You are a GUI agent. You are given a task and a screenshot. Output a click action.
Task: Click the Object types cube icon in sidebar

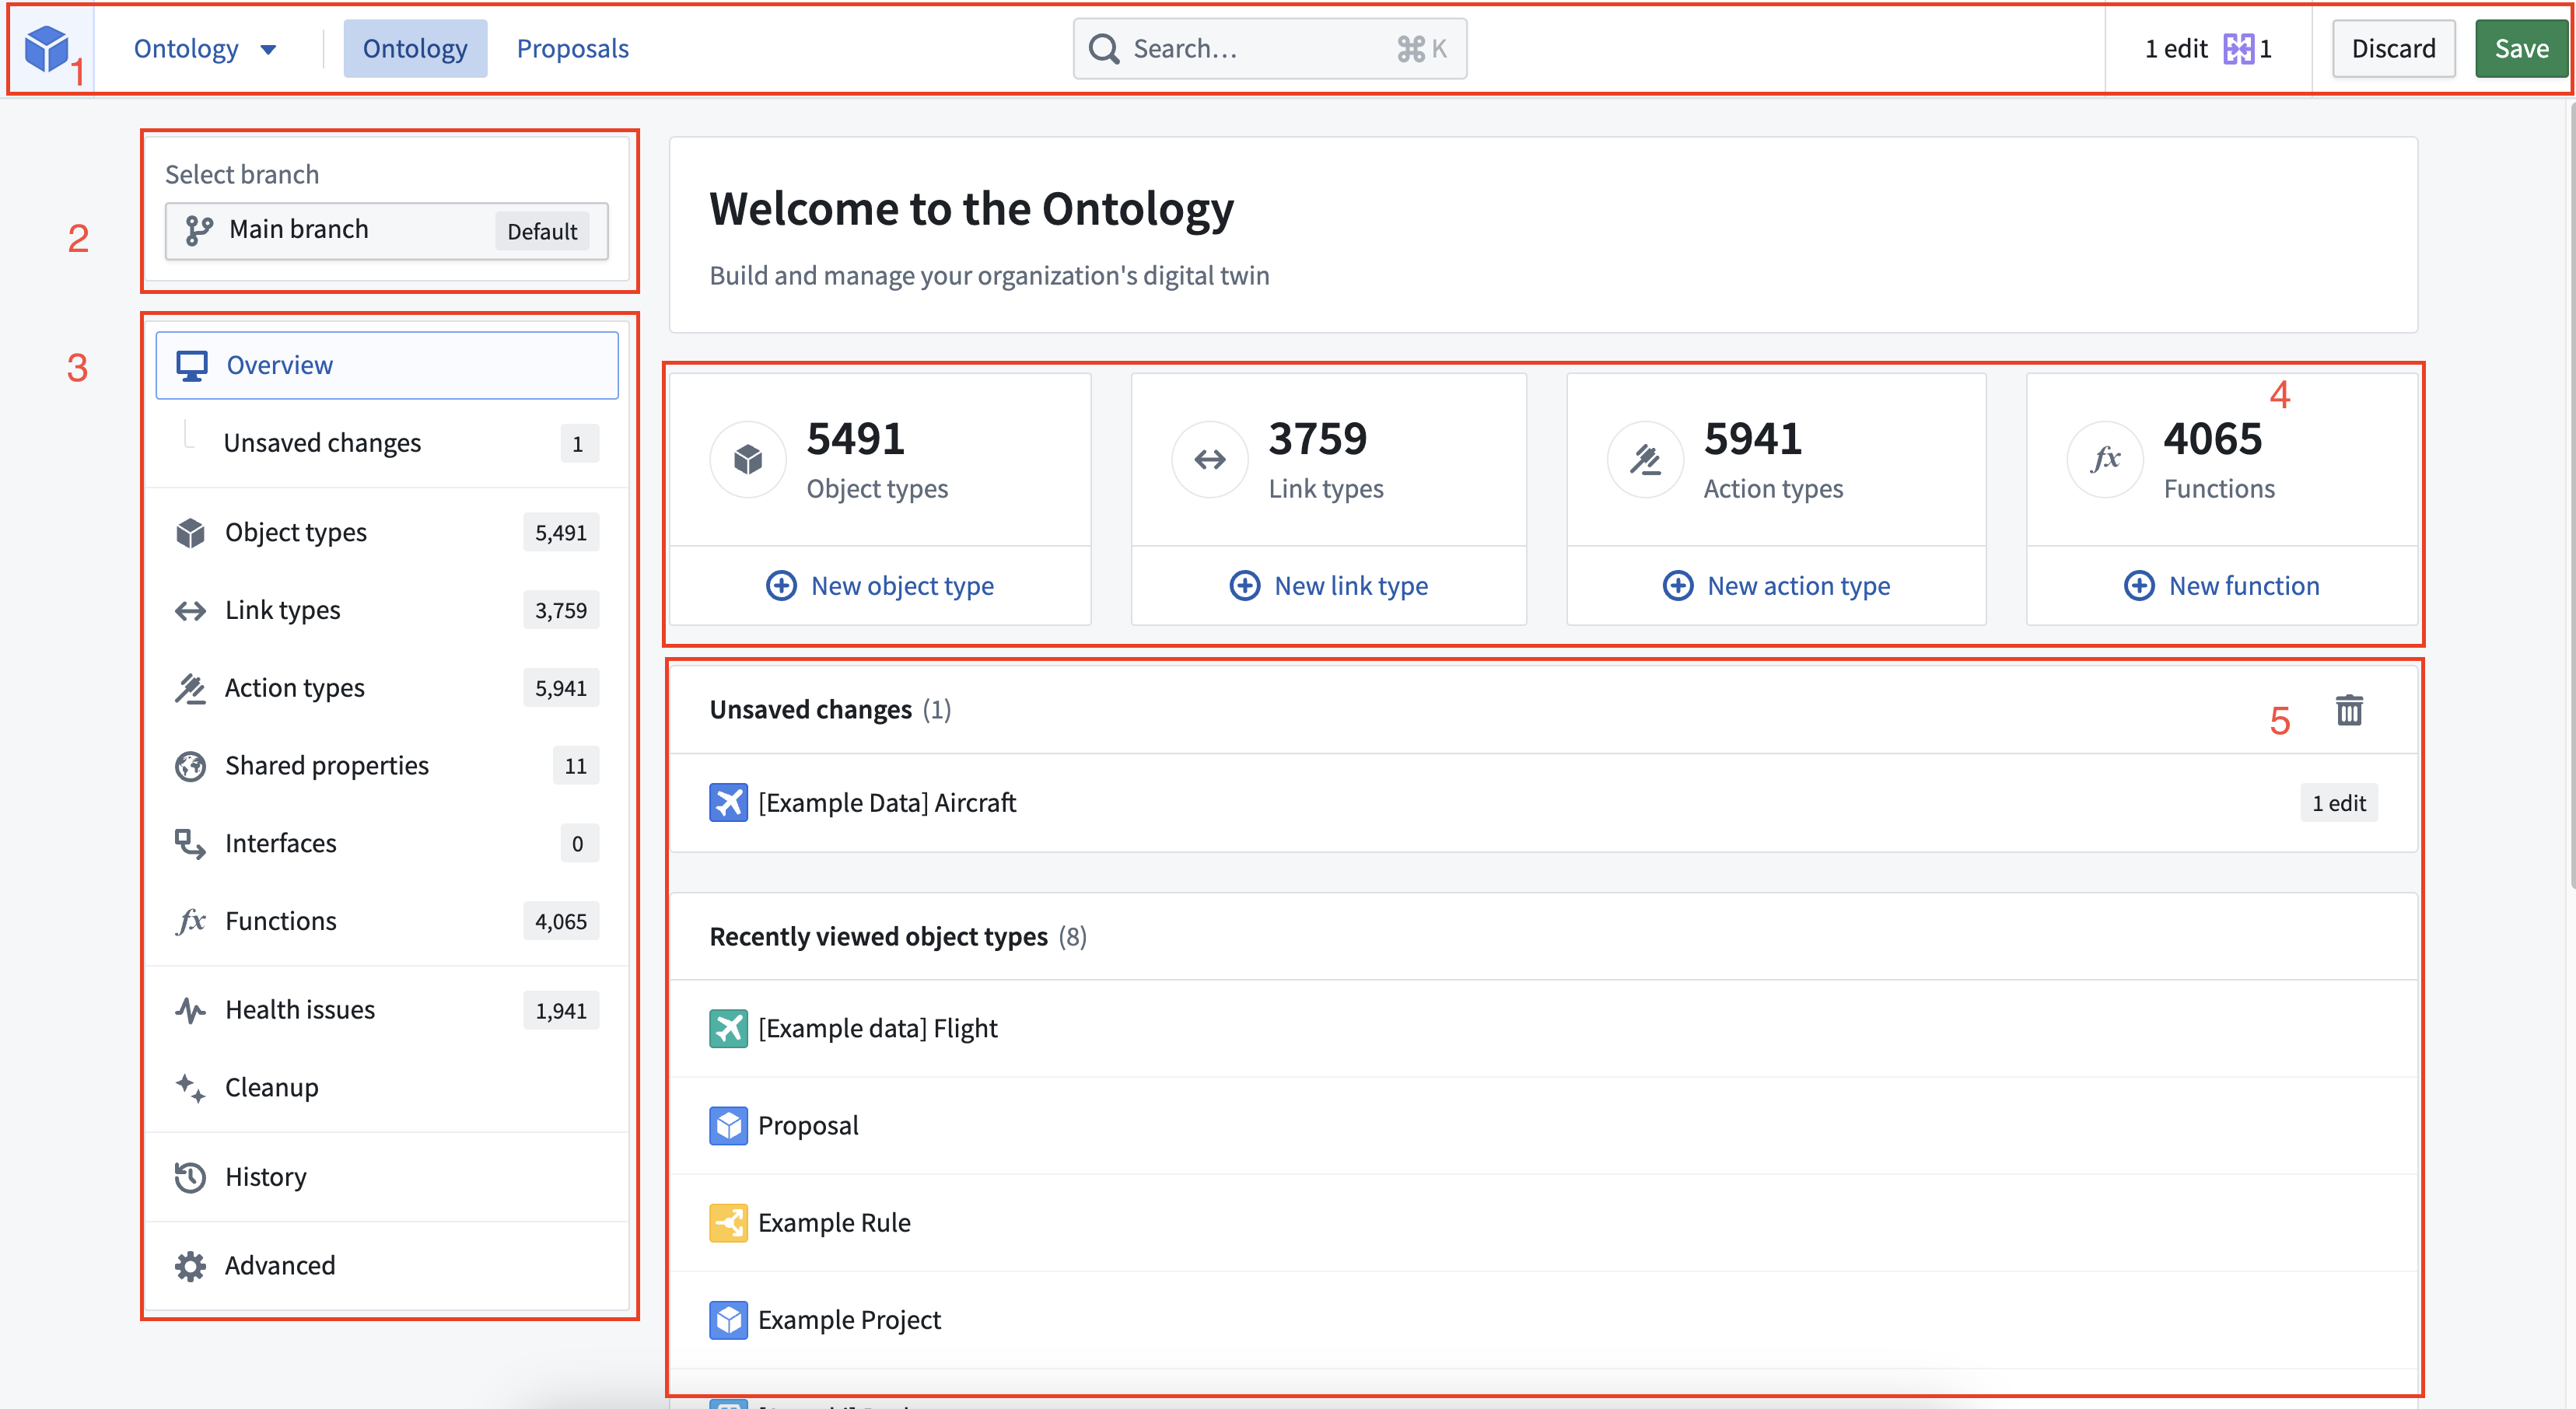pyautogui.click(x=190, y=532)
